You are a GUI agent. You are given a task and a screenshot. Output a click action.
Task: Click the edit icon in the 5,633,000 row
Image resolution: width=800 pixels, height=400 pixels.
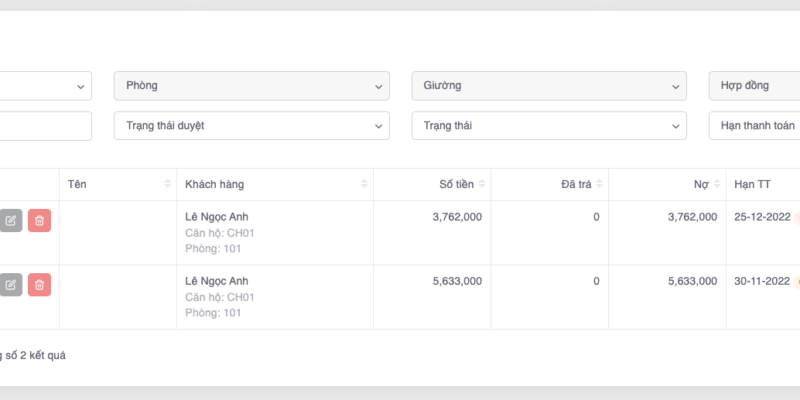coord(11,285)
